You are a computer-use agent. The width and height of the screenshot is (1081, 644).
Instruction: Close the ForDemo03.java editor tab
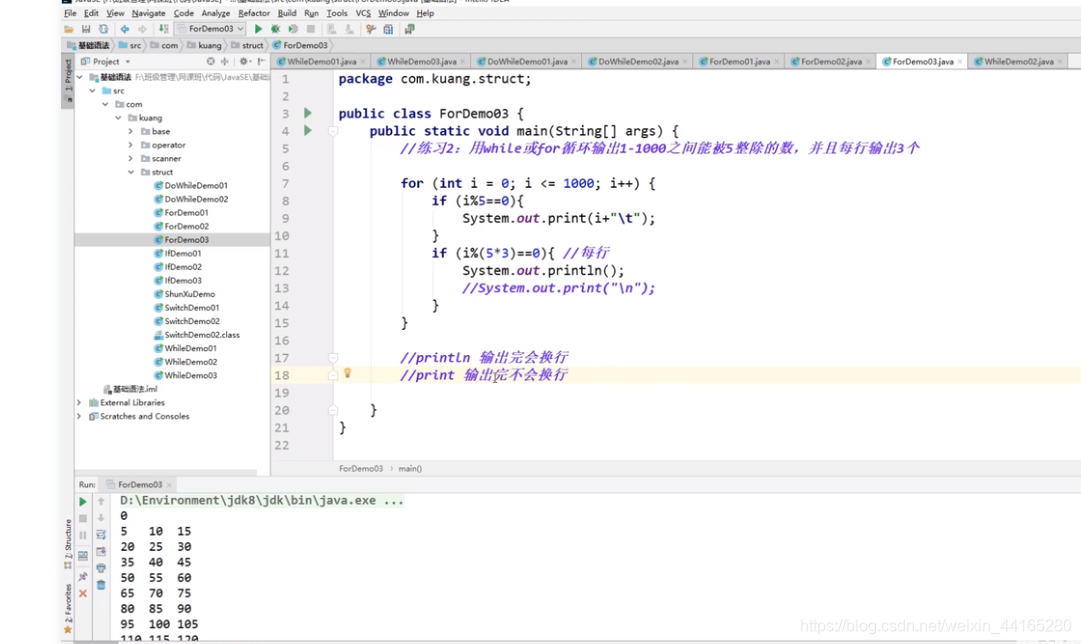(x=960, y=61)
